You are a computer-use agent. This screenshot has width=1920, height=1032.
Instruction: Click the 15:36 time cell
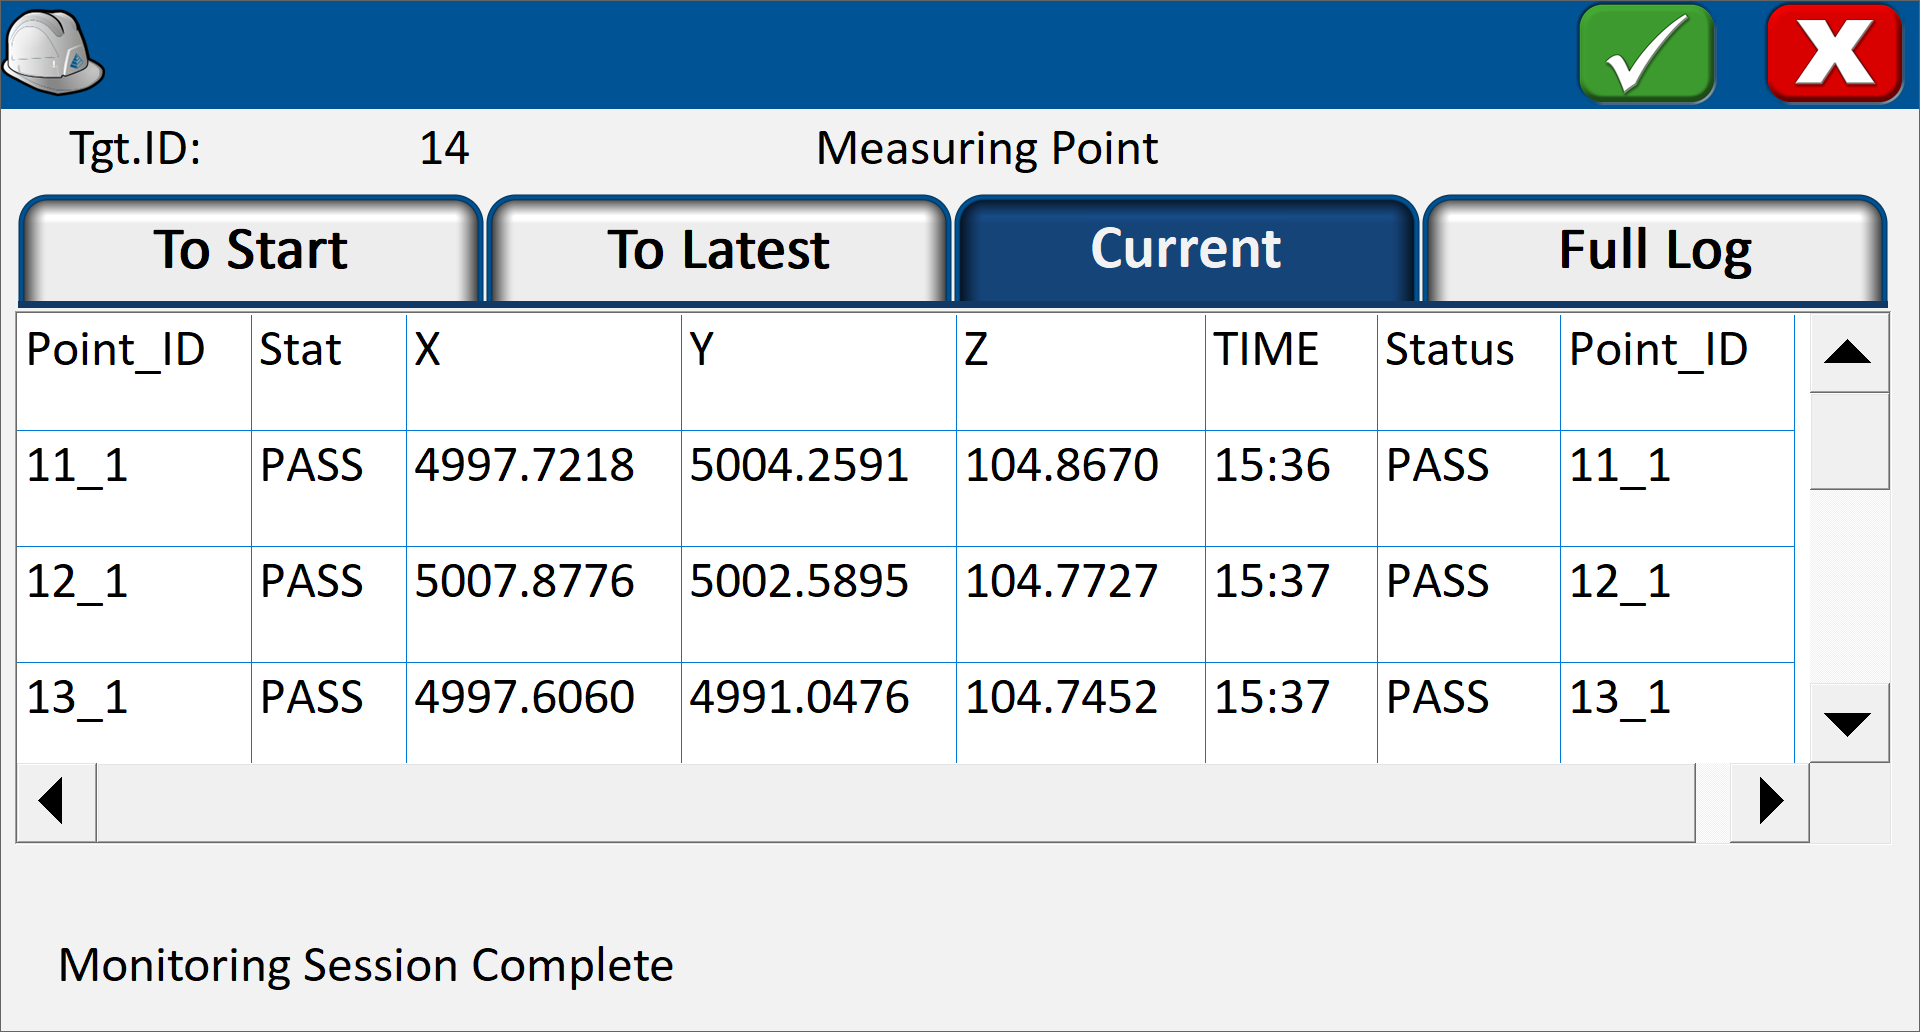(1291, 488)
